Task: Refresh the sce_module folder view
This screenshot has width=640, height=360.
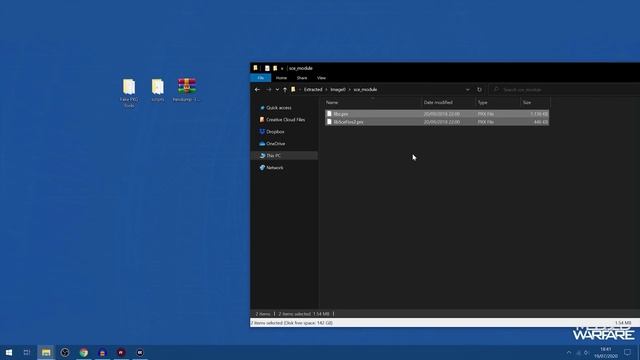Action: point(480,89)
